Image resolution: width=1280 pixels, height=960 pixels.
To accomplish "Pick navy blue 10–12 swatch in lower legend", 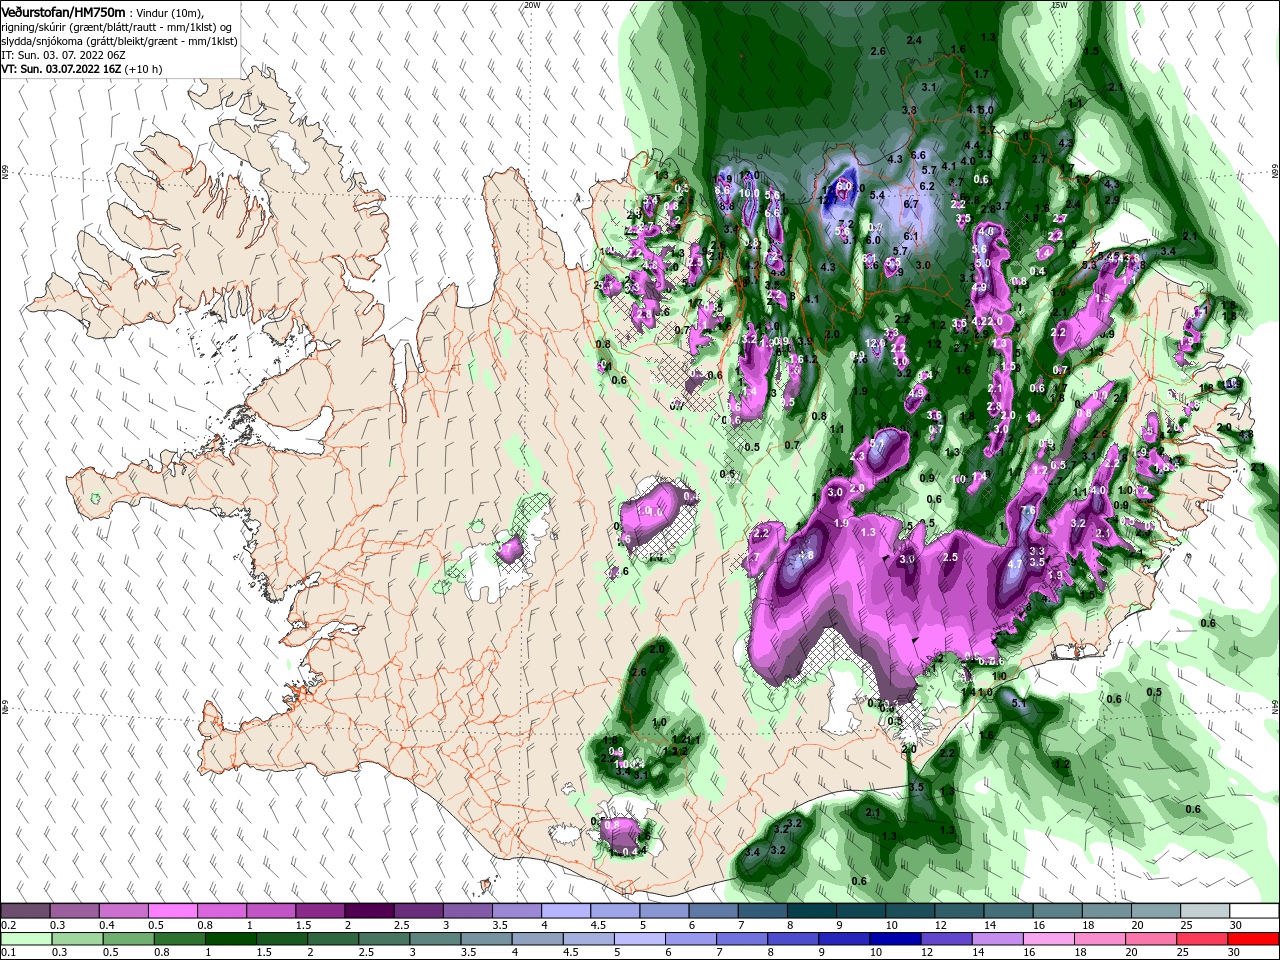I will coord(896,939).
